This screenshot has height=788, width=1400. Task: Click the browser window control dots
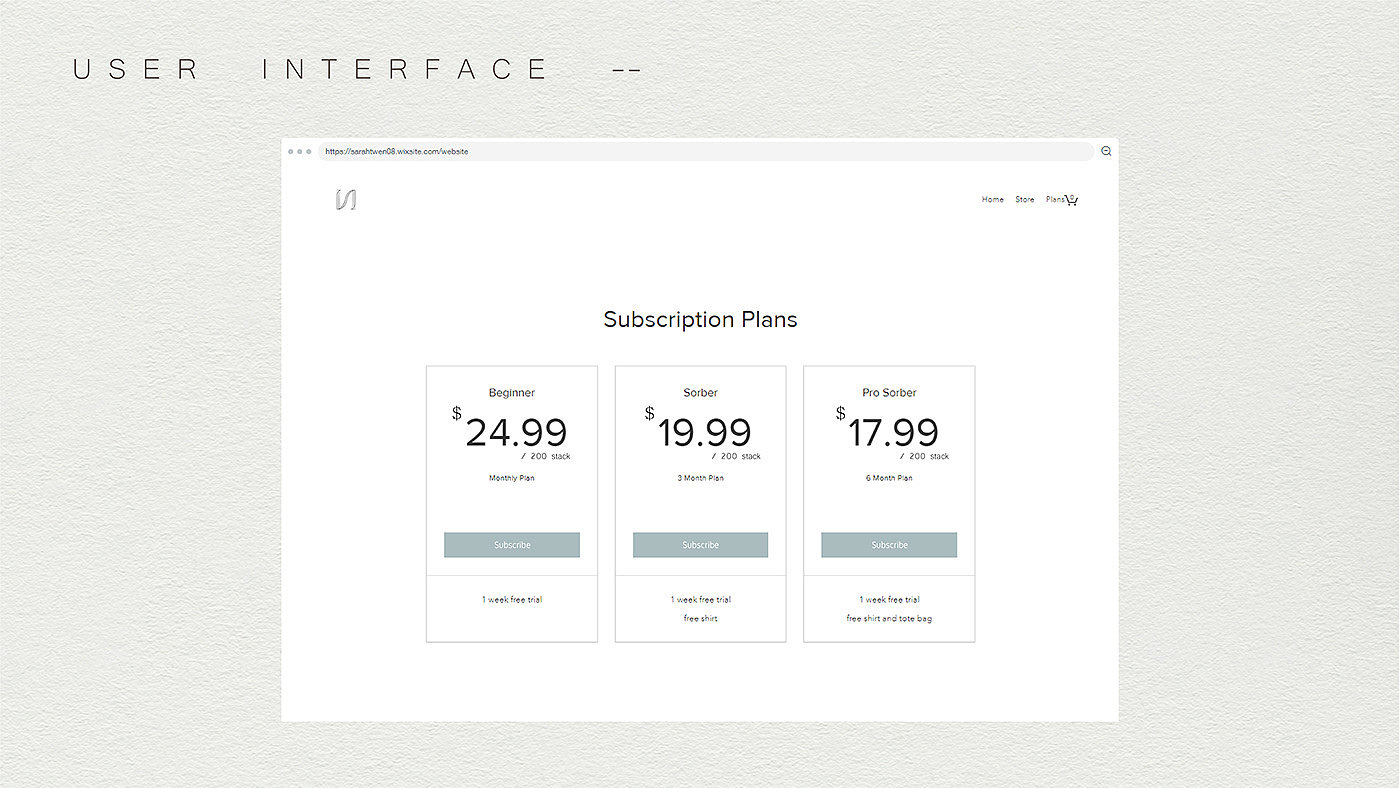click(299, 152)
